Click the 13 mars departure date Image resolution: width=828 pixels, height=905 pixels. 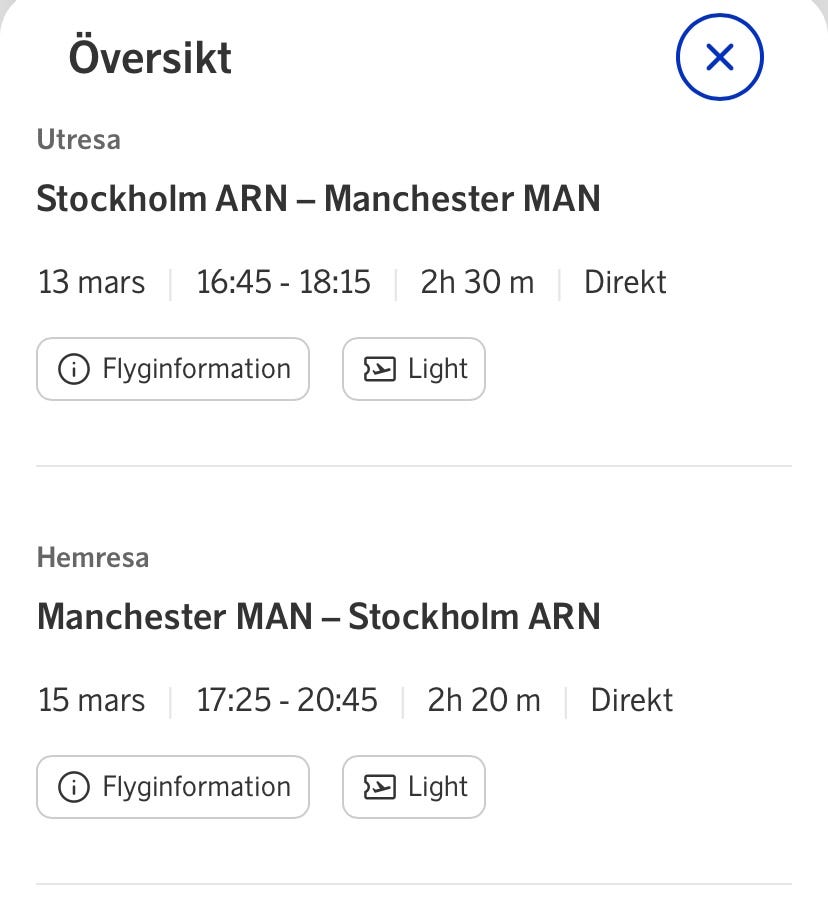91,283
